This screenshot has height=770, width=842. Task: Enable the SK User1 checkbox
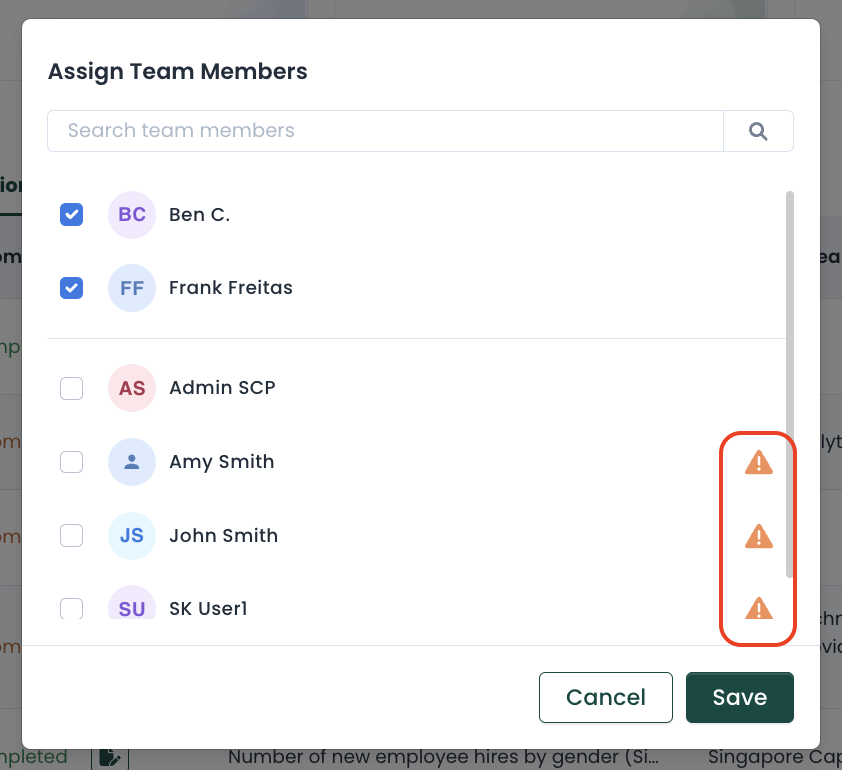[71, 608]
